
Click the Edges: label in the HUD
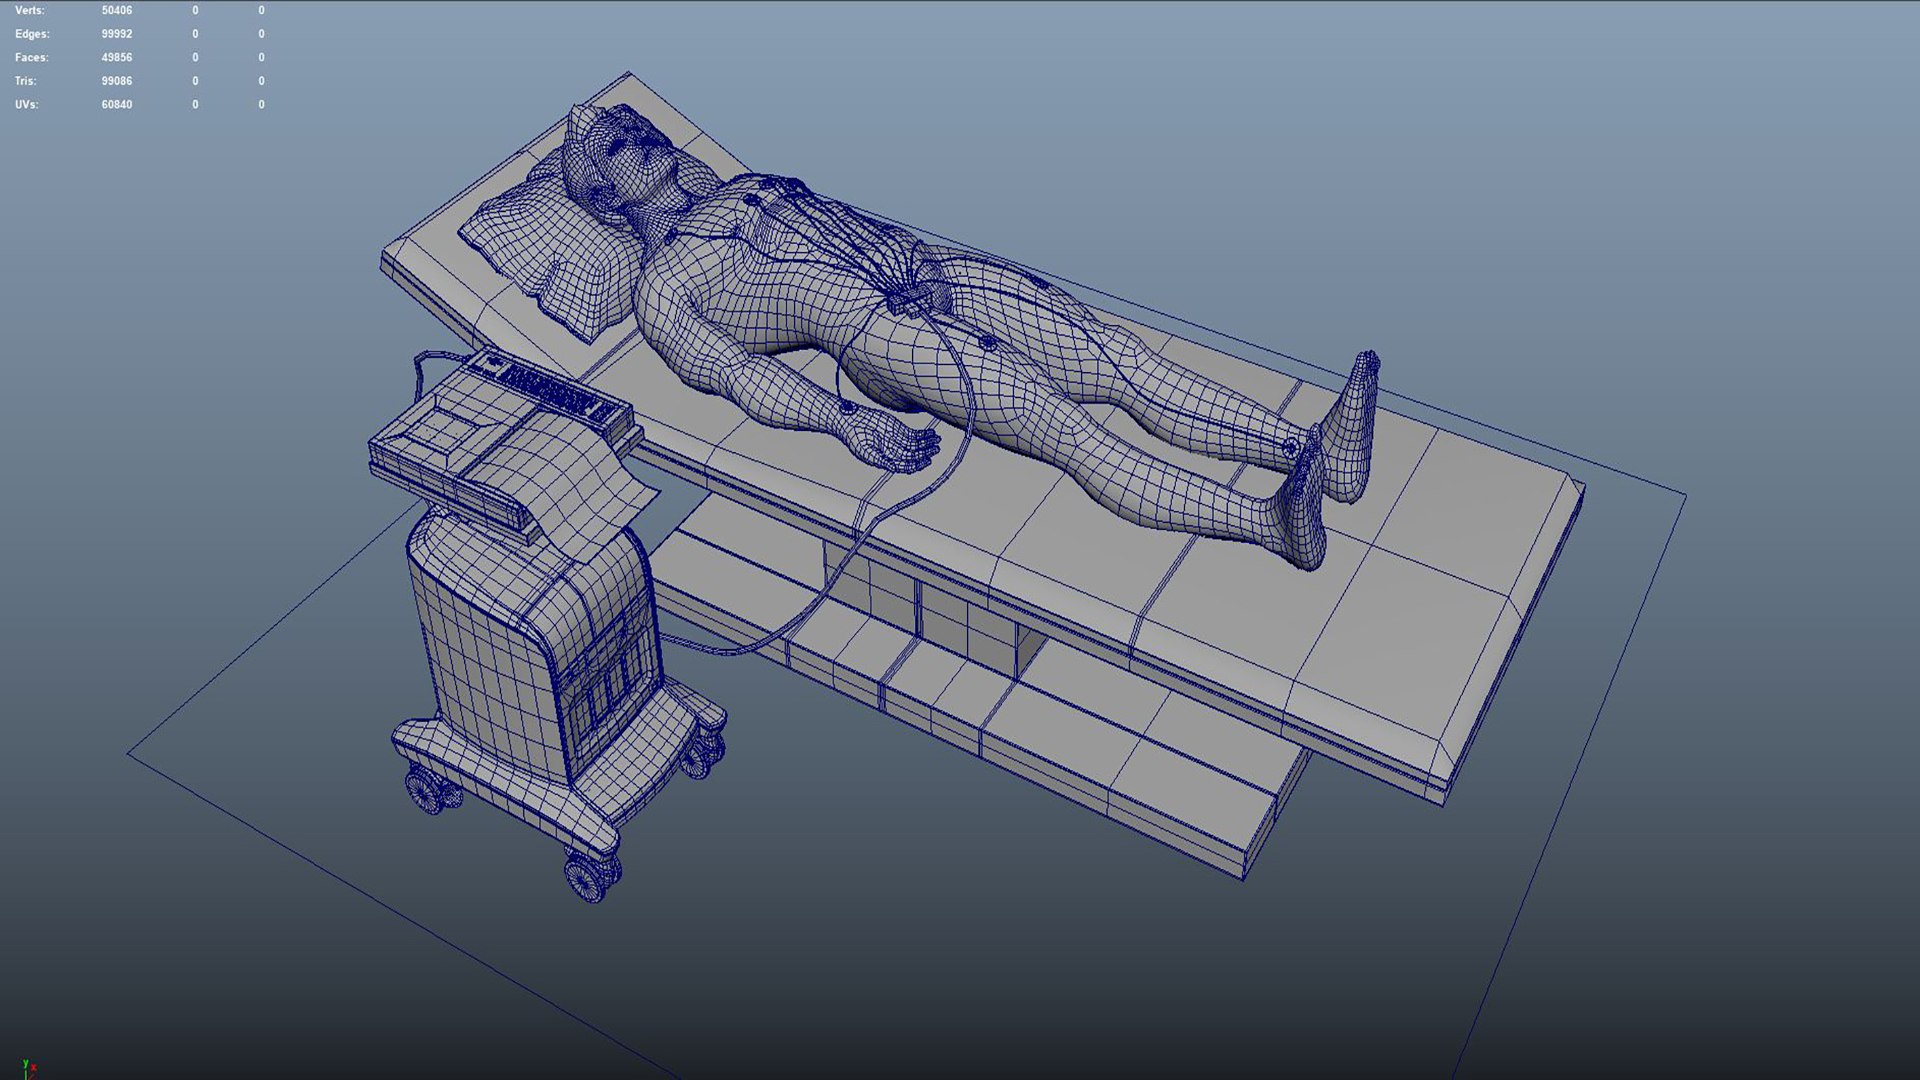click(x=32, y=34)
